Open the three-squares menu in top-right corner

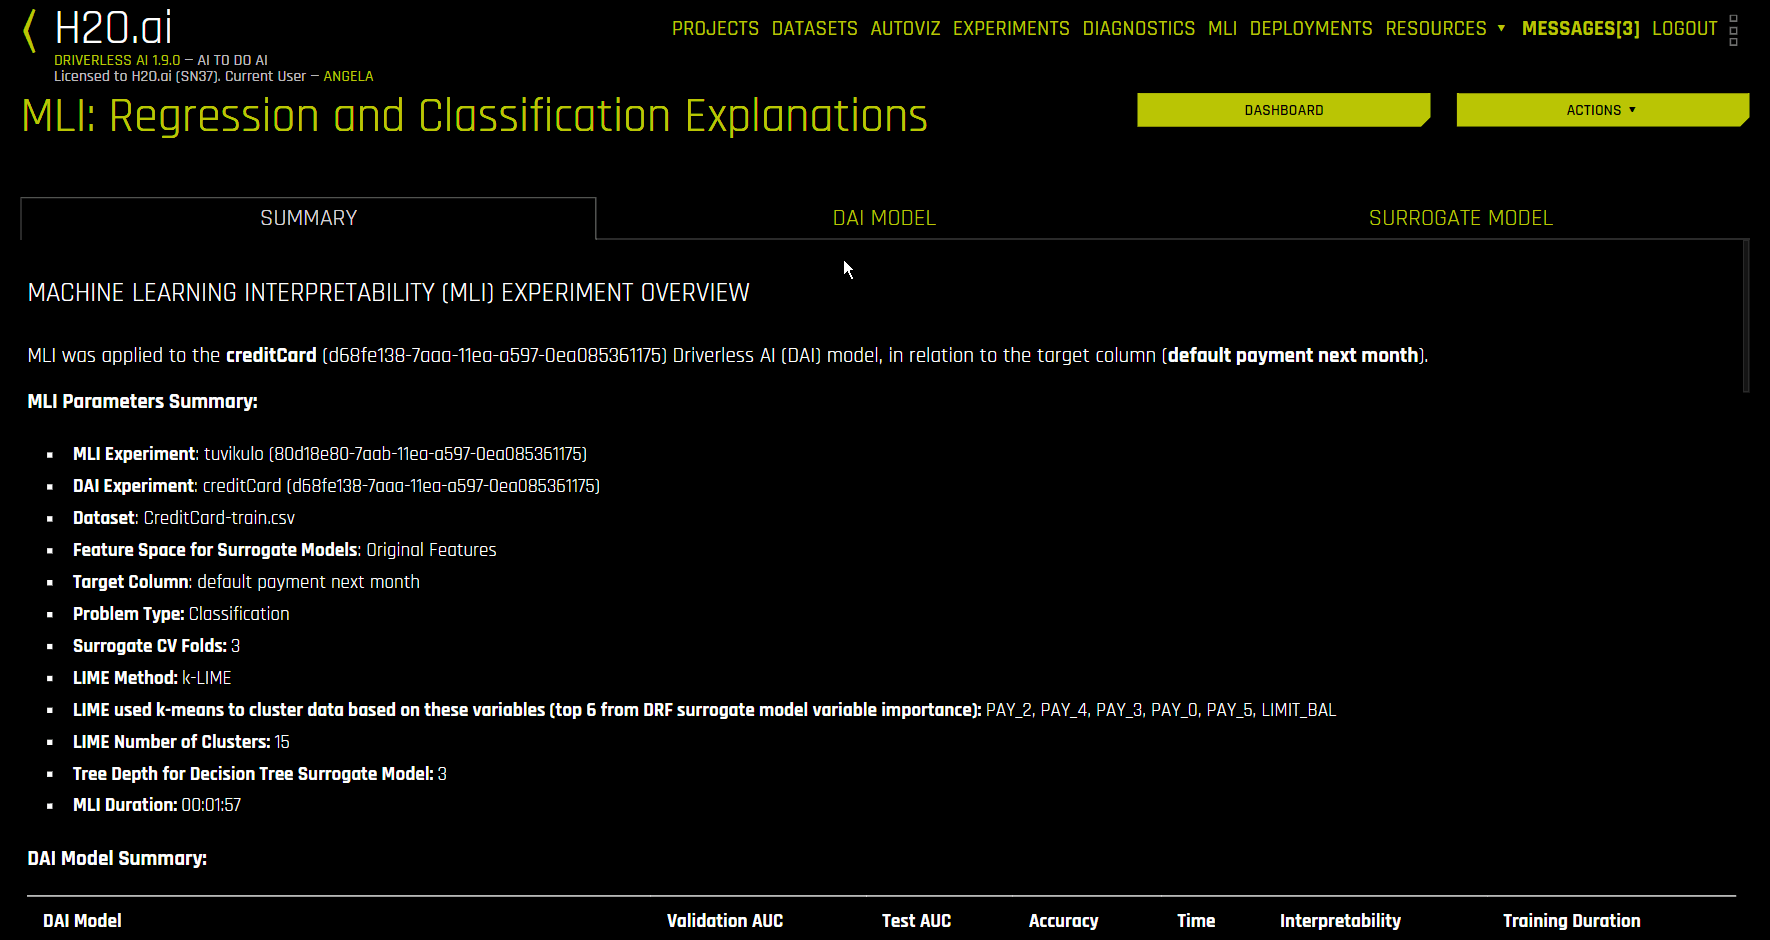pyautogui.click(x=1735, y=30)
